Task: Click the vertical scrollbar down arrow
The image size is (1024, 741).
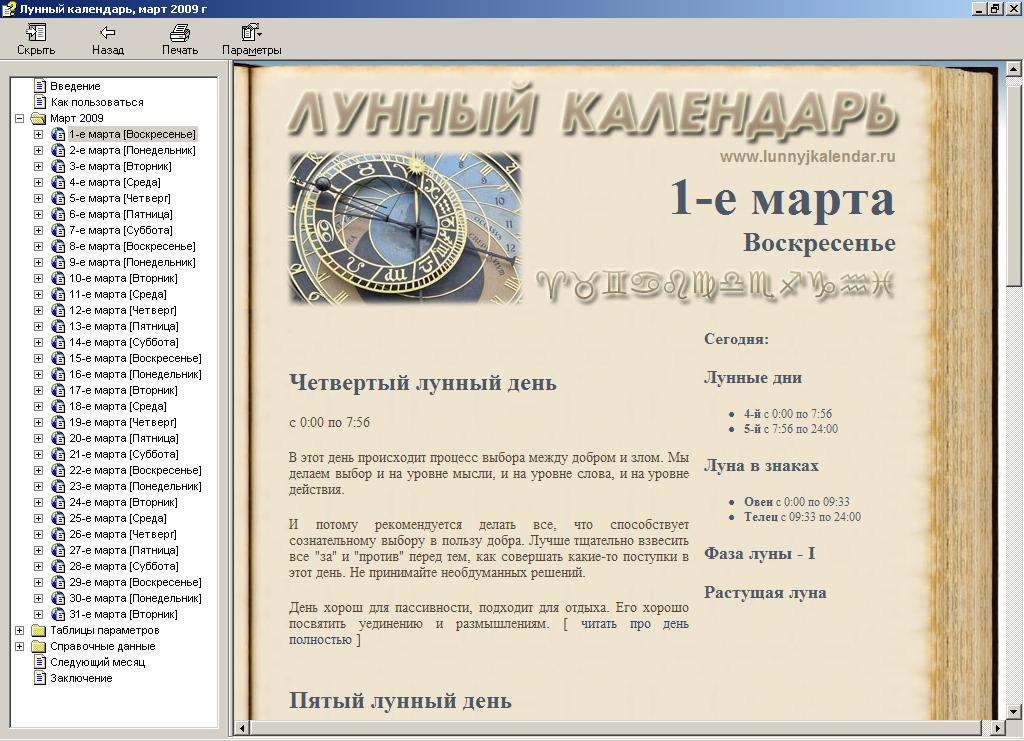Action: (x=1014, y=712)
